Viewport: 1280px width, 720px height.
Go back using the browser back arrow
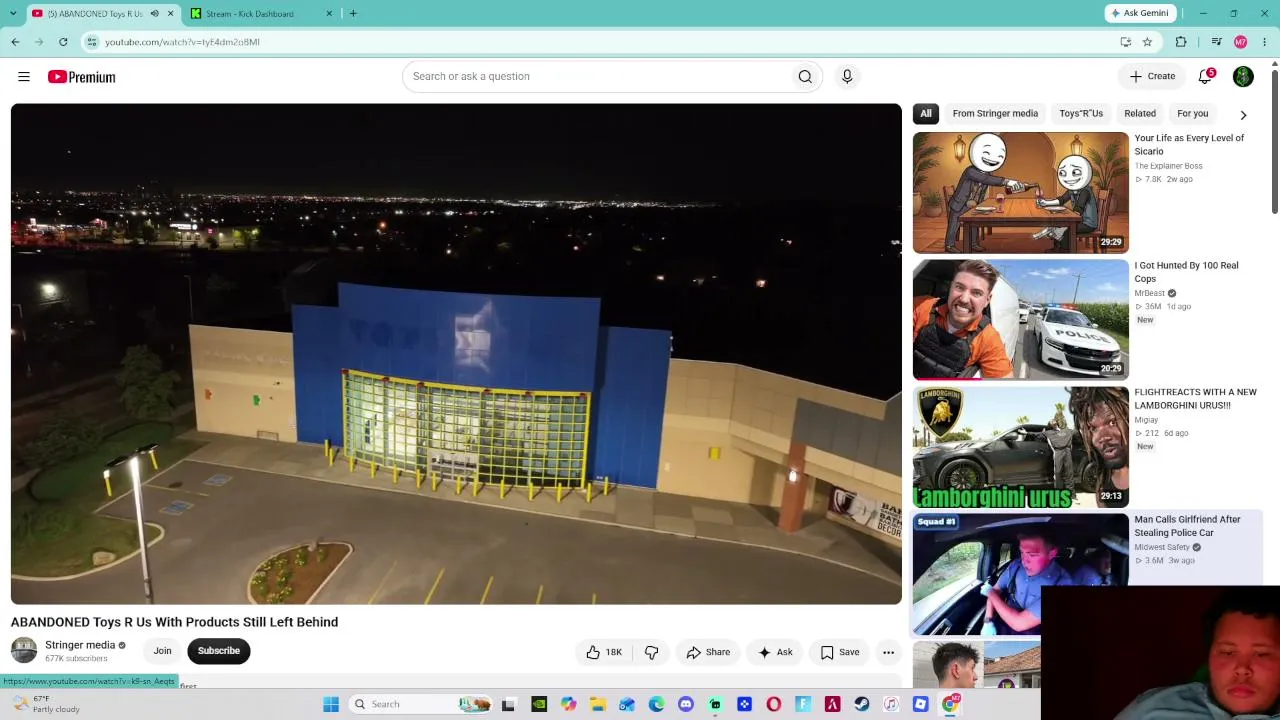point(15,42)
